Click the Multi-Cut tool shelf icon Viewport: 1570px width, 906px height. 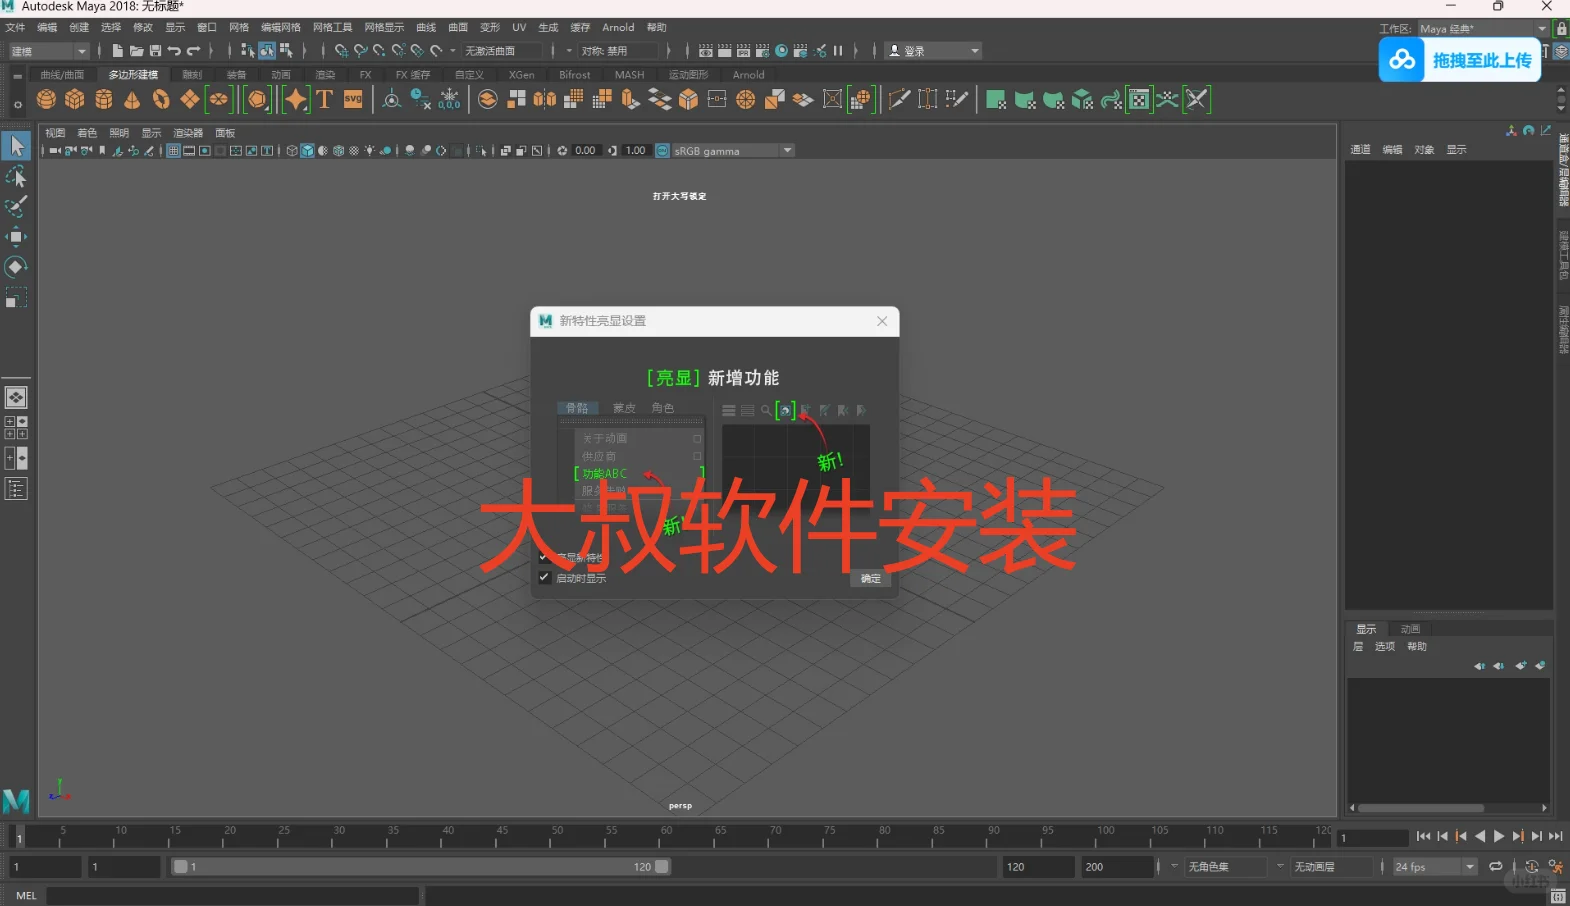(x=898, y=99)
